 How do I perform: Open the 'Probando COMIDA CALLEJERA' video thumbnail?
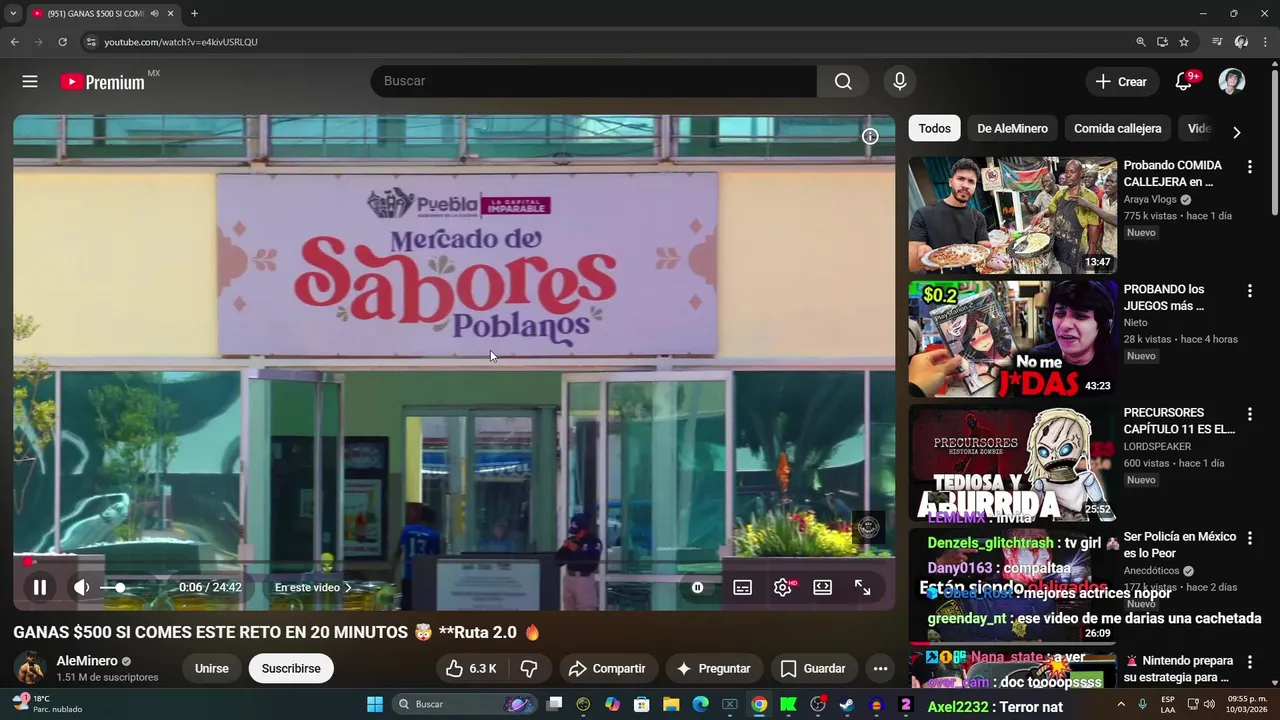1012,215
